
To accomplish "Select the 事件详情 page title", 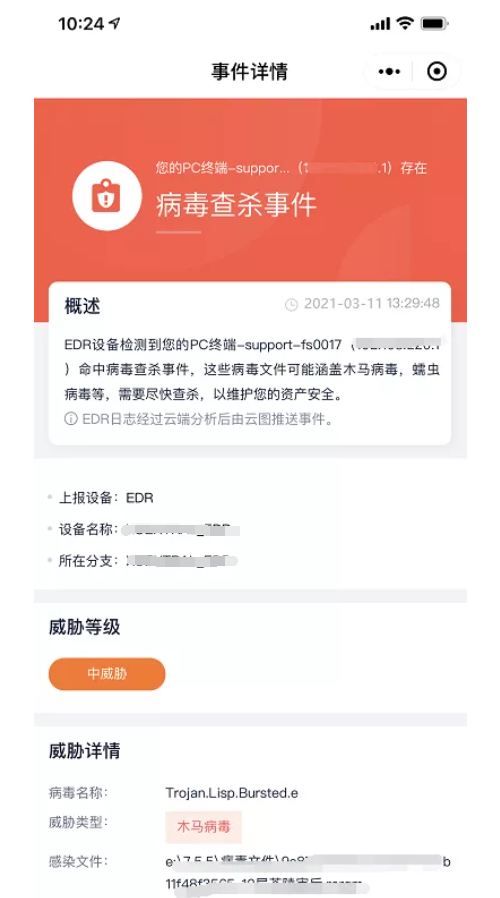I will (x=250, y=72).
